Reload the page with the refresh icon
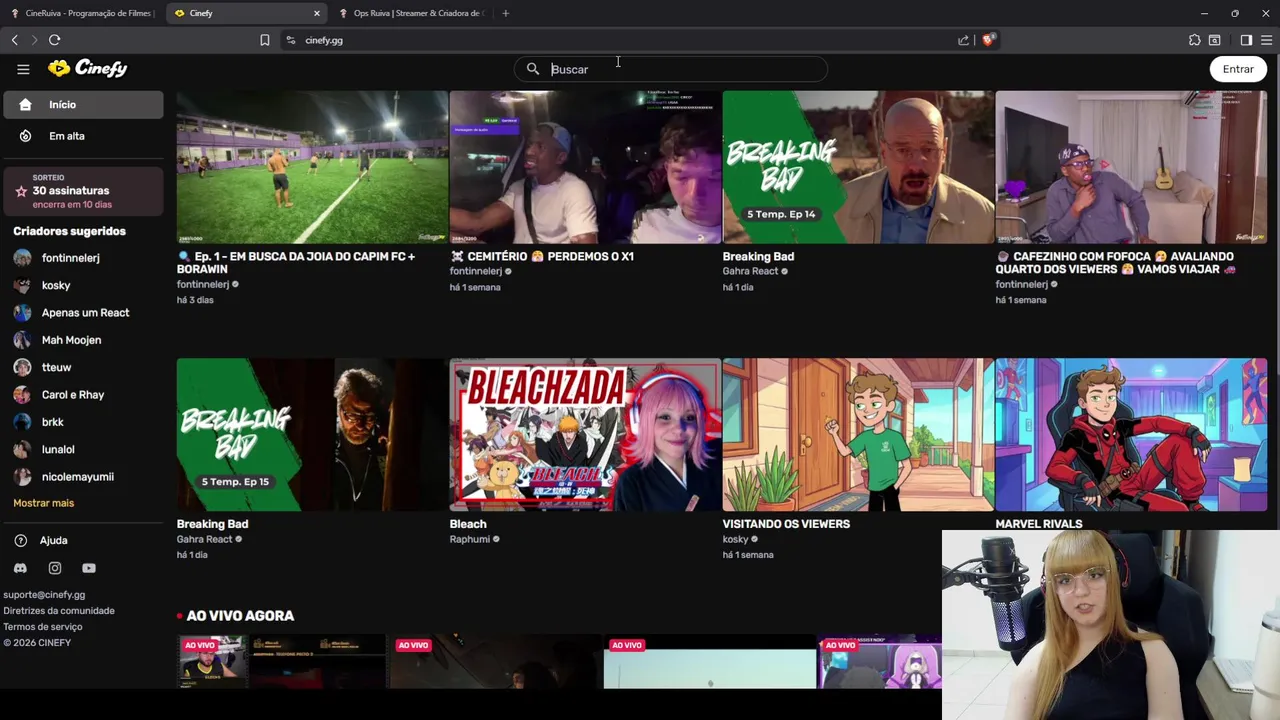Screen dimensions: 1280x720 54,40
